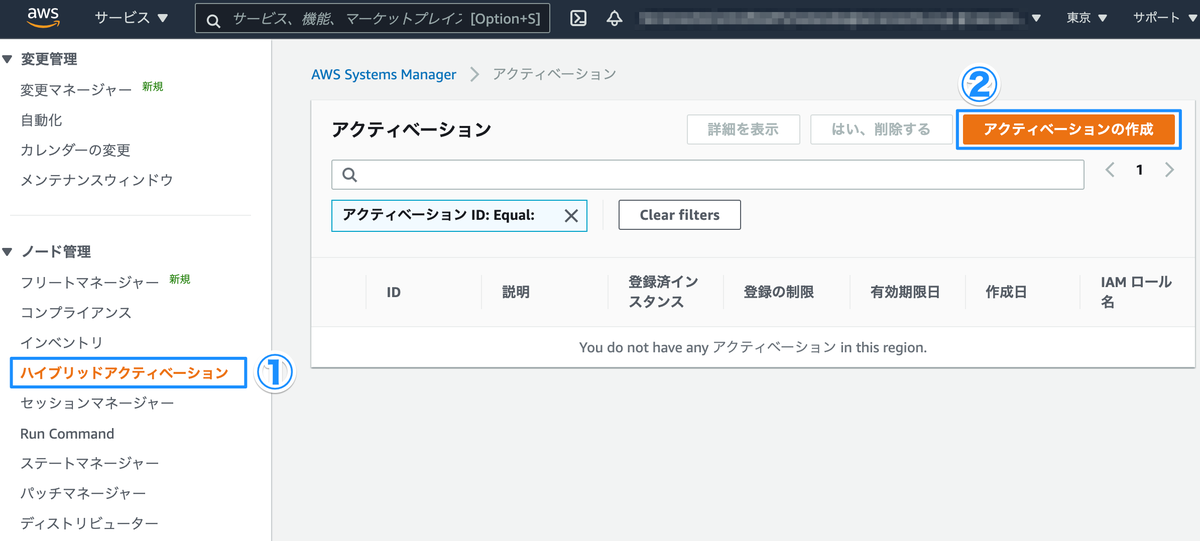The width and height of the screenshot is (1200, 541).
Task: Open the サポート dropdown menu
Action: [x=1163, y=18]
